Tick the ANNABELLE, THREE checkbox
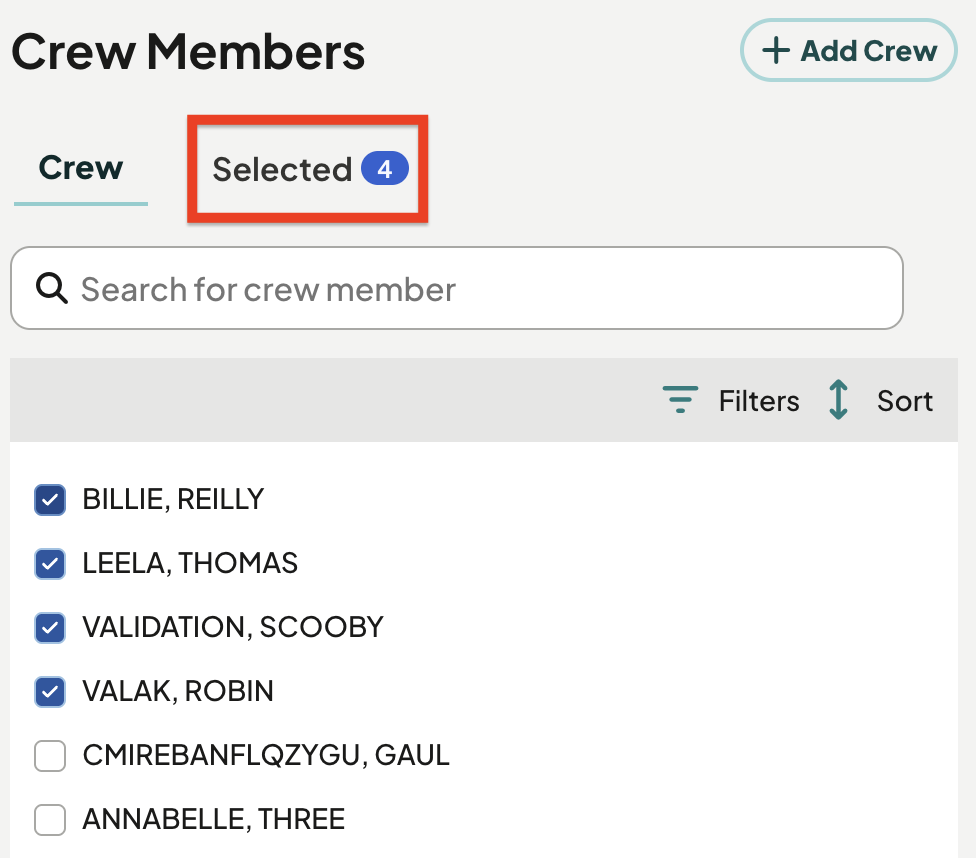976x858 pixels. pos(50,819)
